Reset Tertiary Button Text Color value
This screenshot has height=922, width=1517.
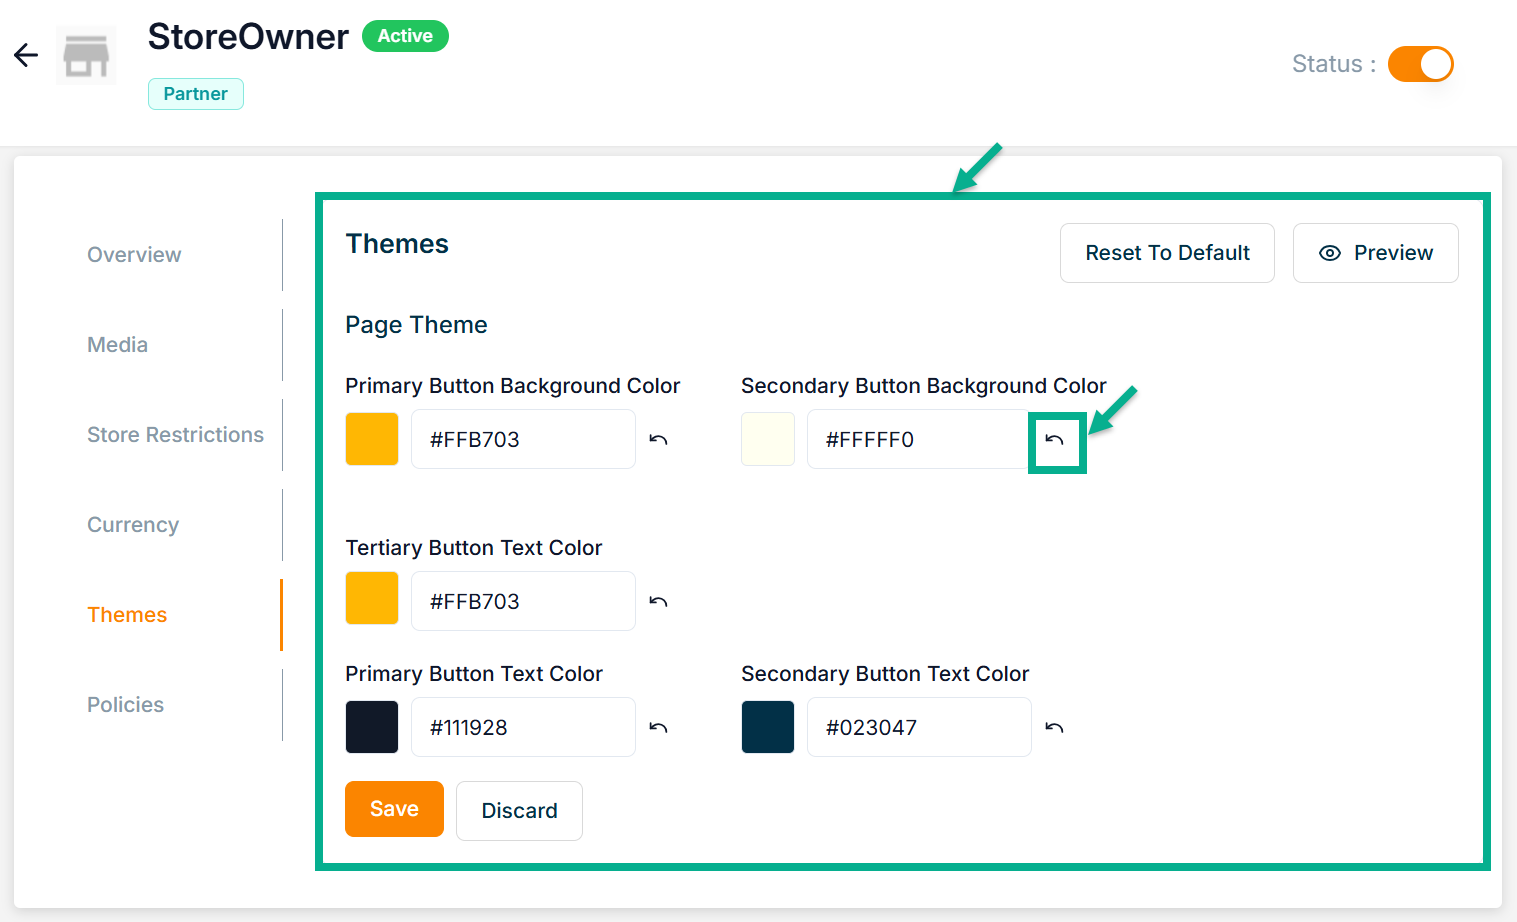tap(658, 602)
